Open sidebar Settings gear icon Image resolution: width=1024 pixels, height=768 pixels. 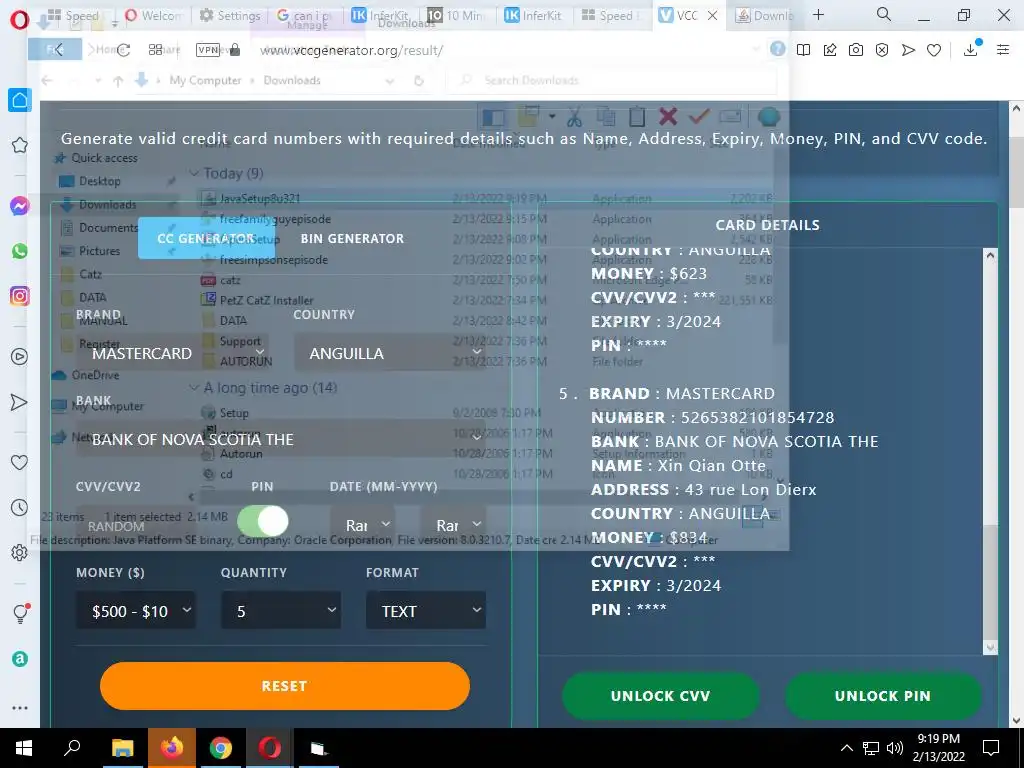20,552
